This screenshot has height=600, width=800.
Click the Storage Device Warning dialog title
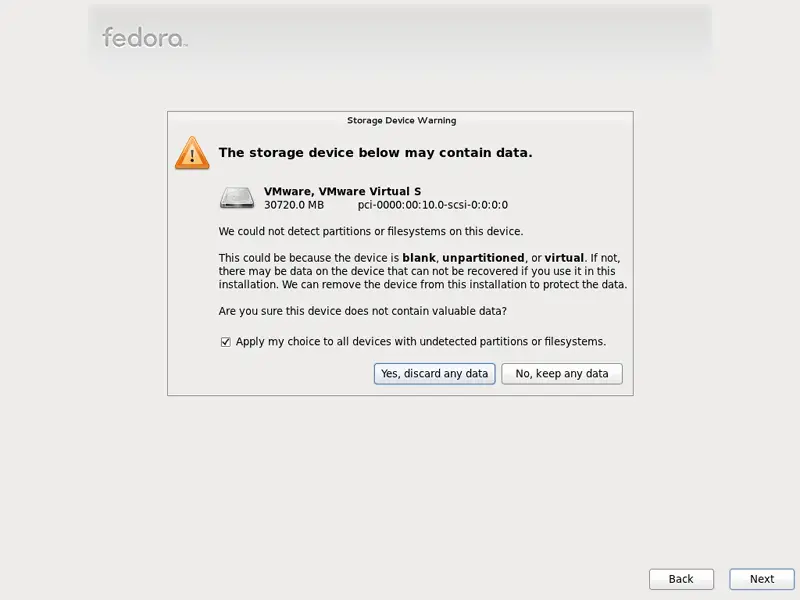tap(402, 120)
